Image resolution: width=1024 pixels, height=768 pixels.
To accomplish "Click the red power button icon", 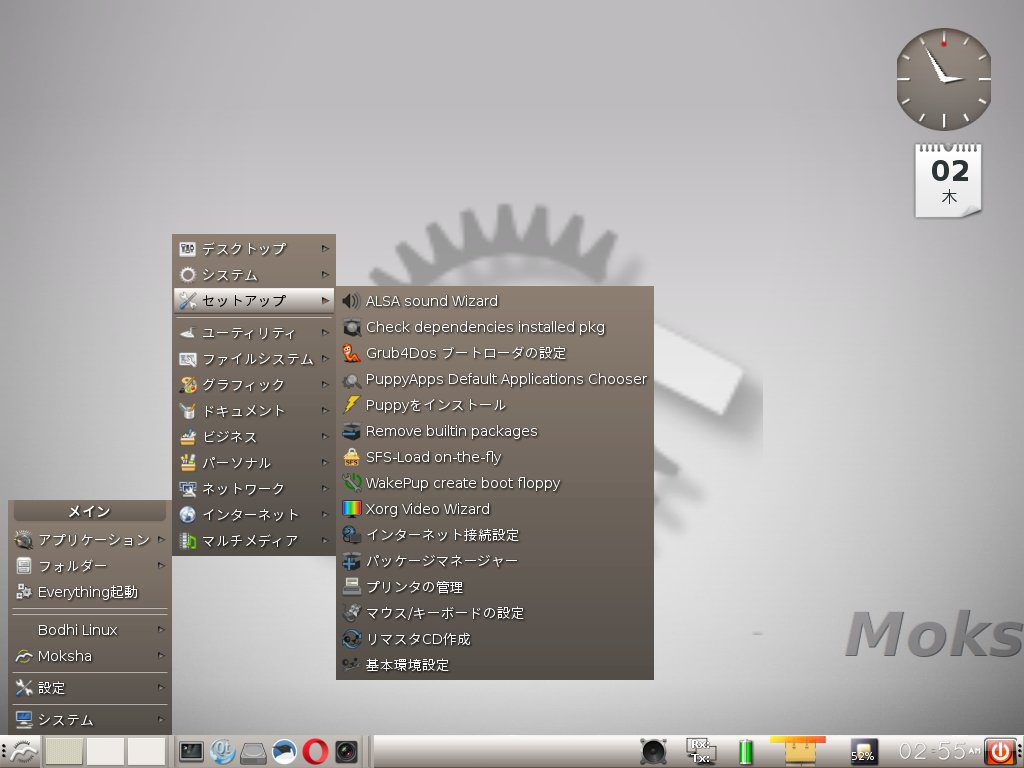I will pos(999,750).
